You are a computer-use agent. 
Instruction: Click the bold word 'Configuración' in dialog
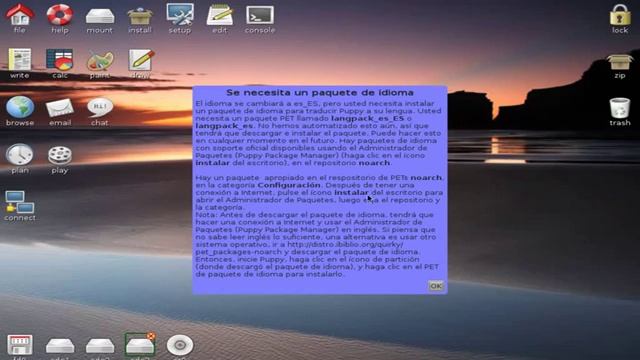click(x=289, y=185)
